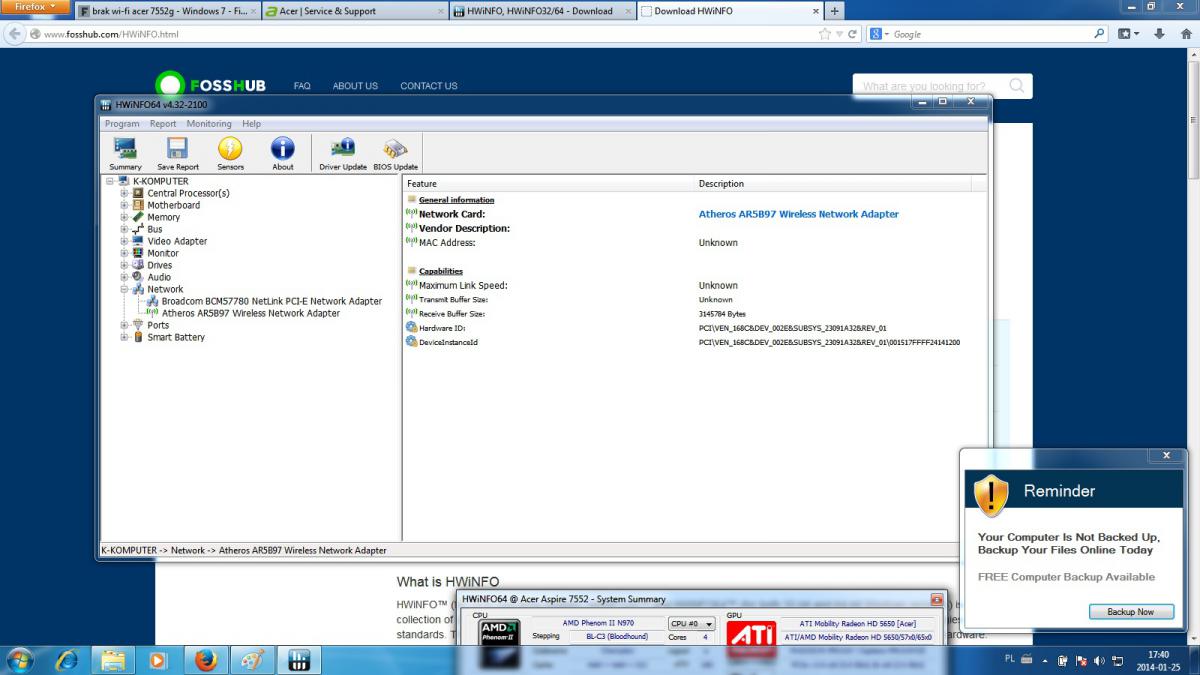Open Internet Explorer from the taskbar
The image size is (1200, 675).
tap(67, 660)
